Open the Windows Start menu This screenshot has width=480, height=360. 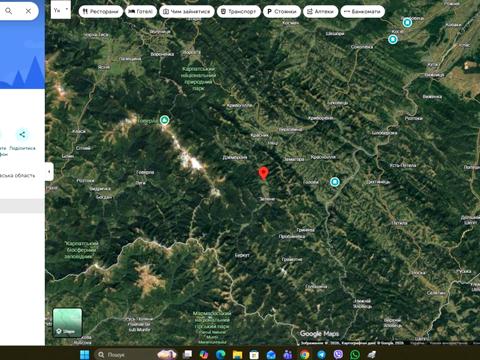click(x=85, y=354)
